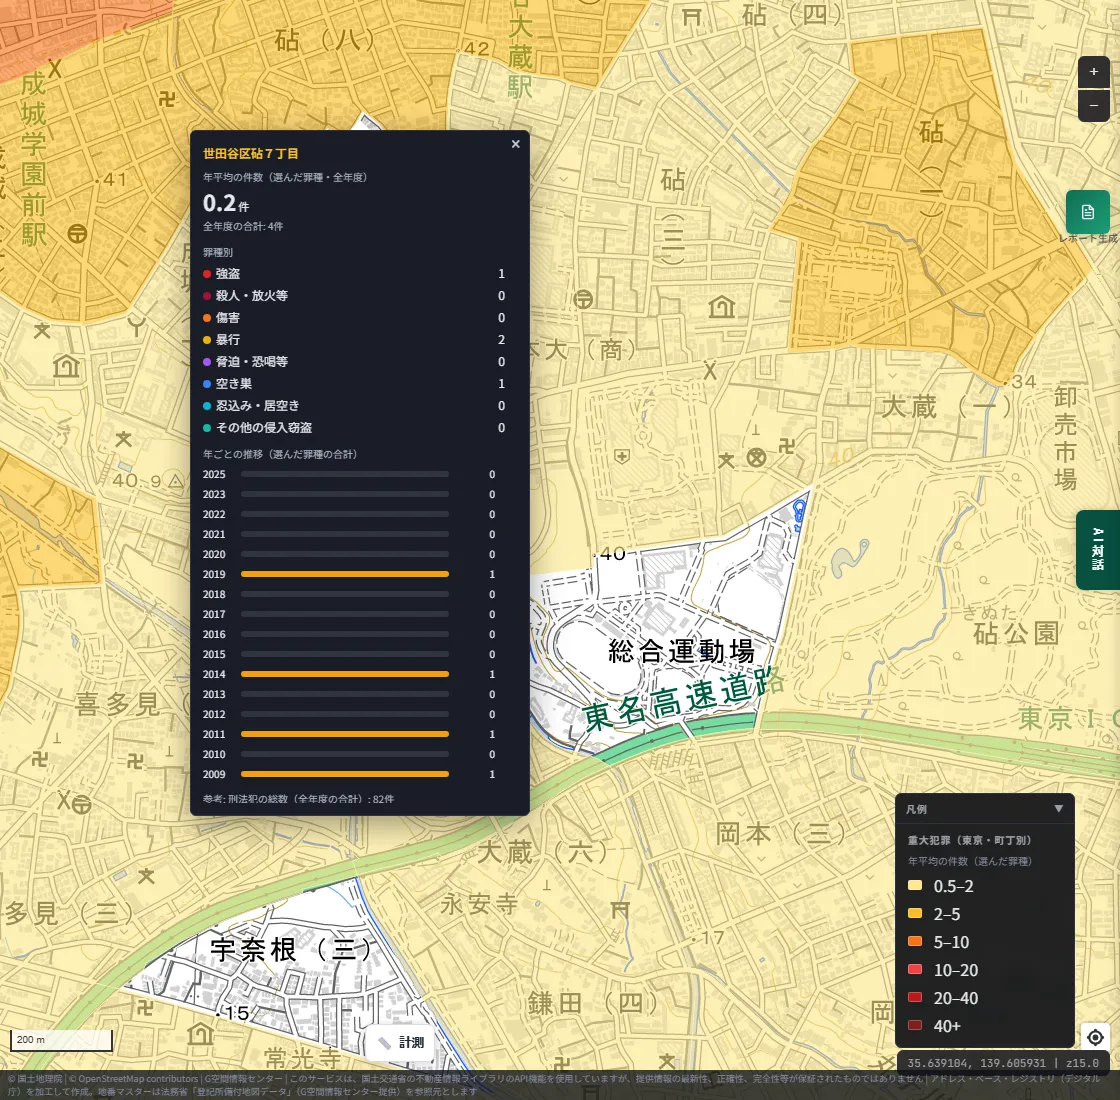Click the 大蔵(六) district label
The height and width of the screenshot is (1100, 1120).
[x=542, y=851]
